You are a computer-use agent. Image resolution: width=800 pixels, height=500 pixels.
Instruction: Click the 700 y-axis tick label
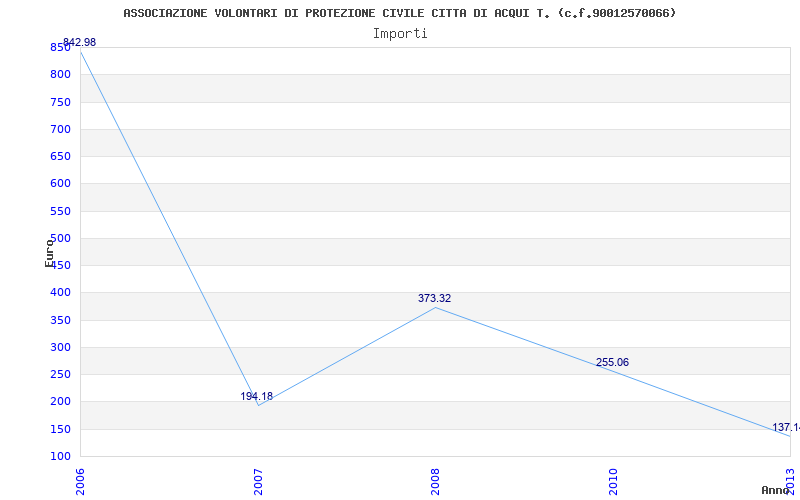point(60,129)
